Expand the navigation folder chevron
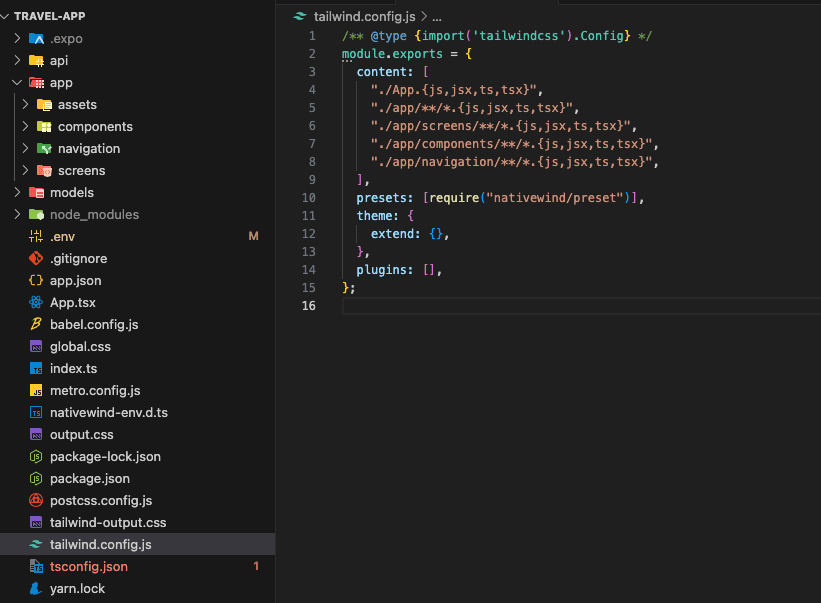Viewport: 821px width, 603px height. 25,148
